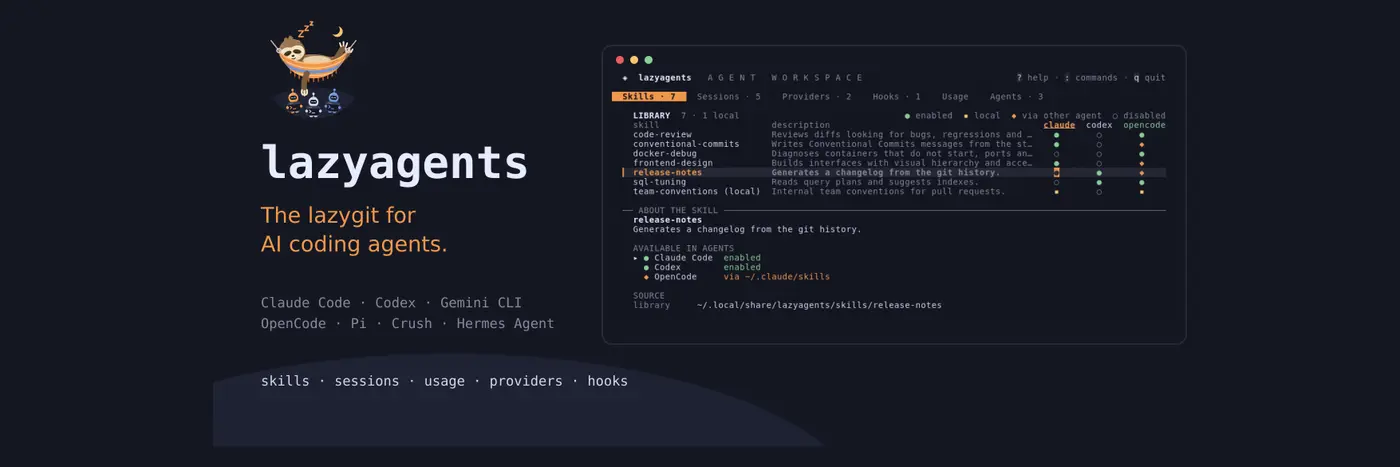Viewport: 1400px width, 467px height.
Task: Click the large lazyagents title
Action: (394, 162)
